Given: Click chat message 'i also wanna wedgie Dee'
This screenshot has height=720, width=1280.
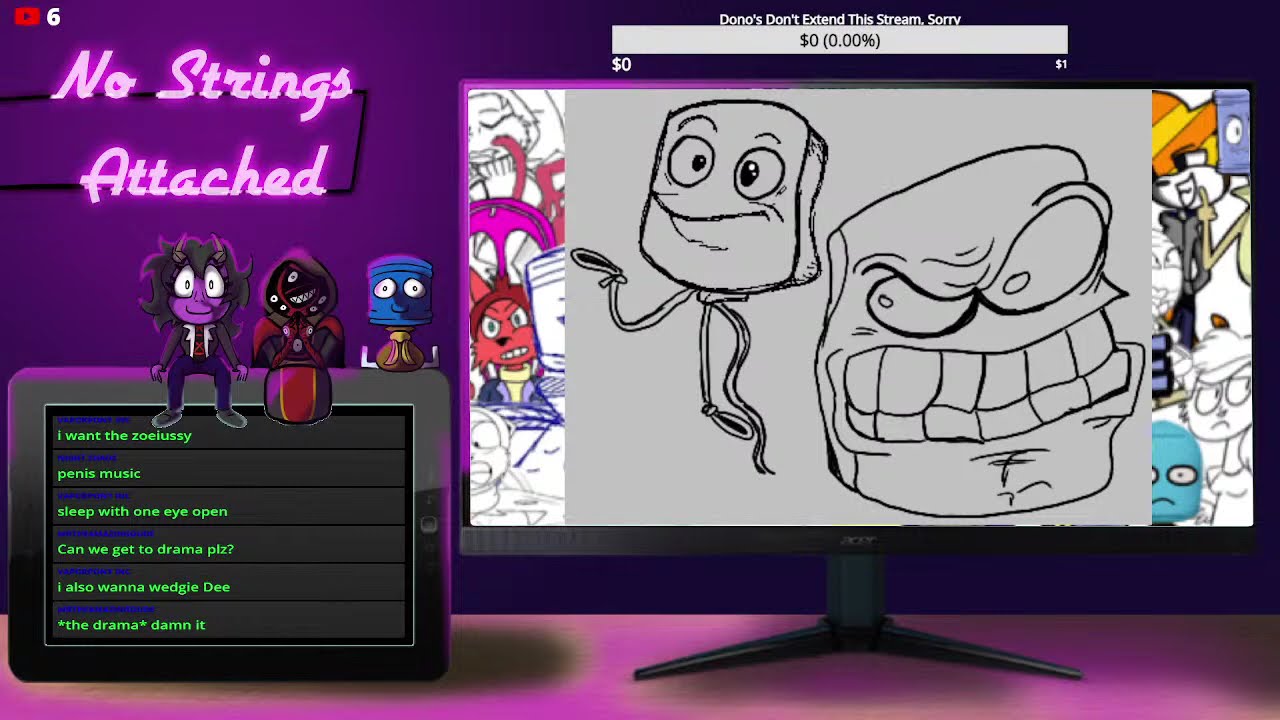Looking at the screenshot, I should (143, 587).
